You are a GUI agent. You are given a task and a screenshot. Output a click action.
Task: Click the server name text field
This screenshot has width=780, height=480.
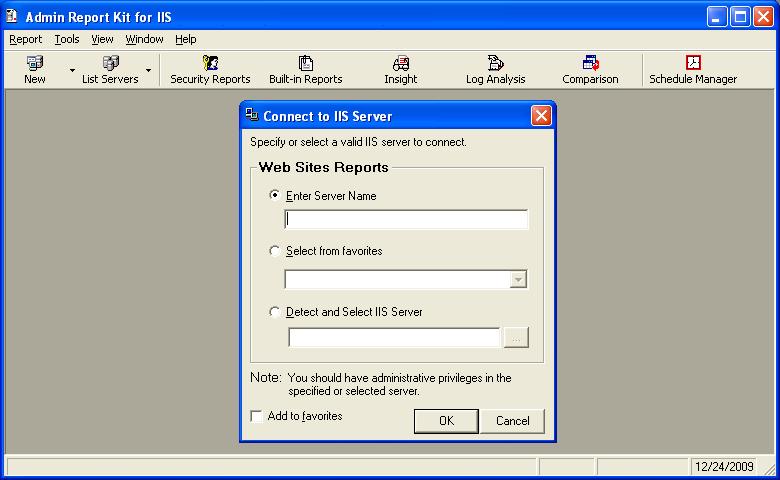[x=406, y=219]
